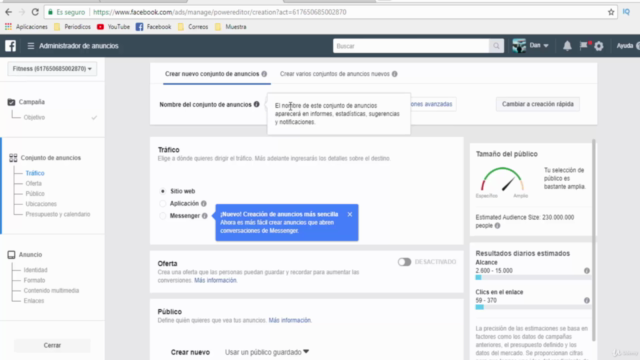
Task: Click the Campaña folder icon in sidebar
Action: click(11, 102)
